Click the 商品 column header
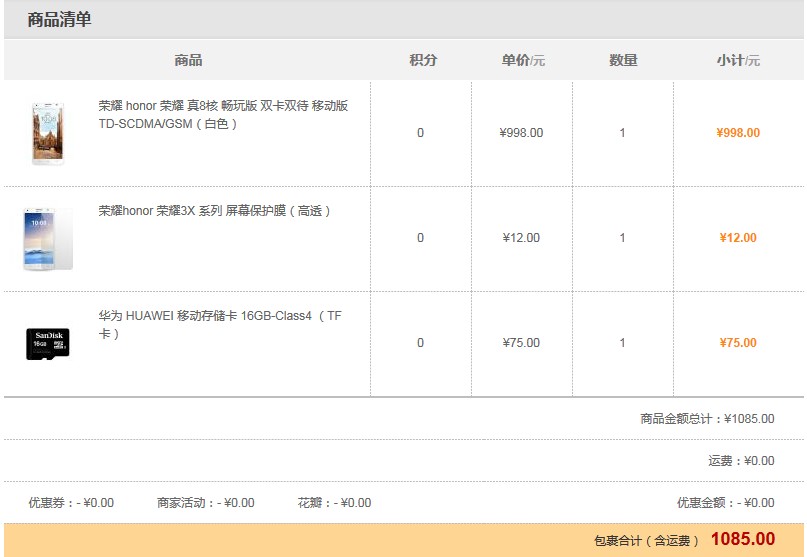The width and height of the screenshot is (807, 557). 188,60
